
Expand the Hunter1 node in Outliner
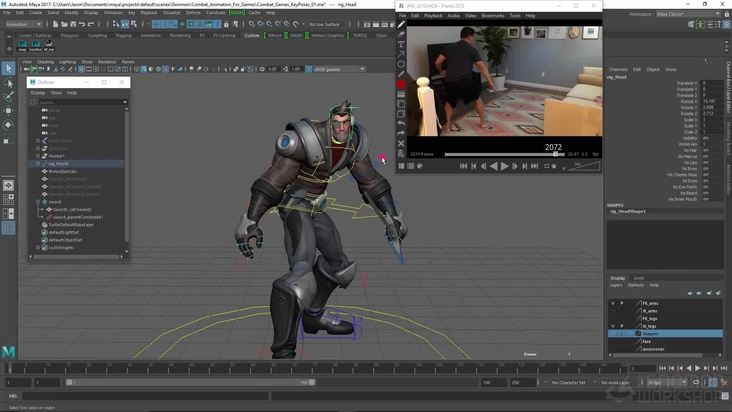point(38,156)
